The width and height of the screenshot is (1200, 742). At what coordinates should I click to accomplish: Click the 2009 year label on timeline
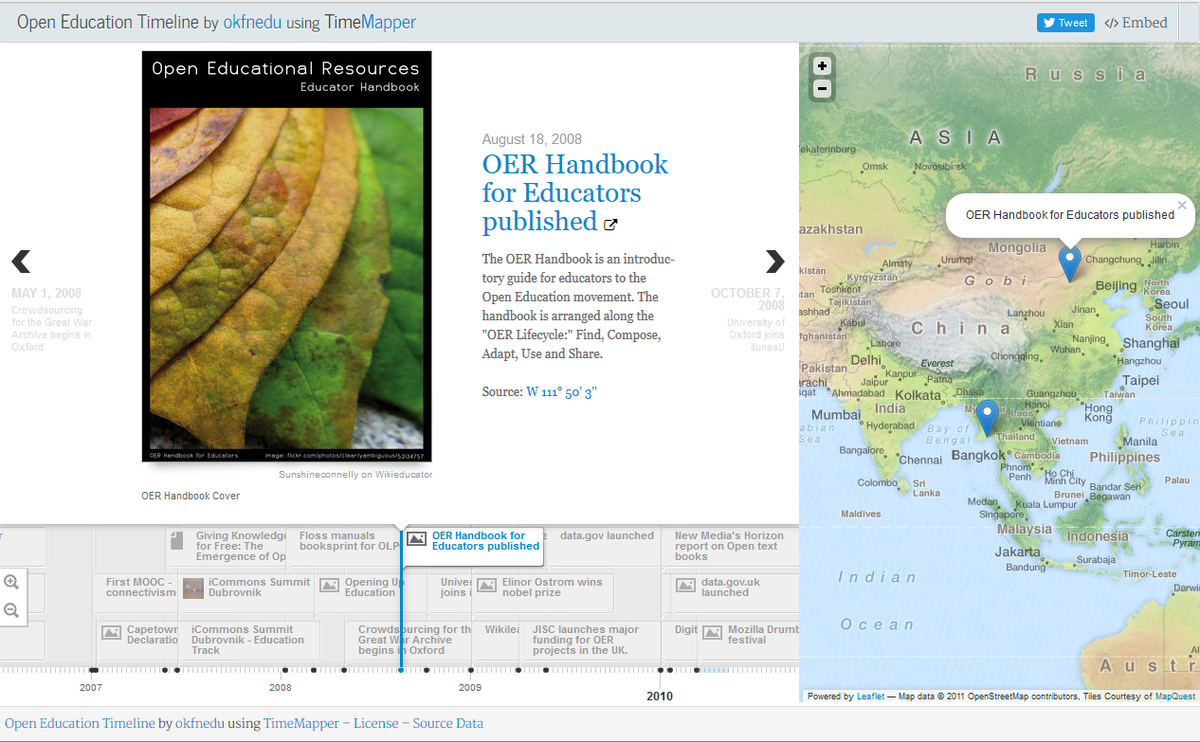[x=470, y=688]
